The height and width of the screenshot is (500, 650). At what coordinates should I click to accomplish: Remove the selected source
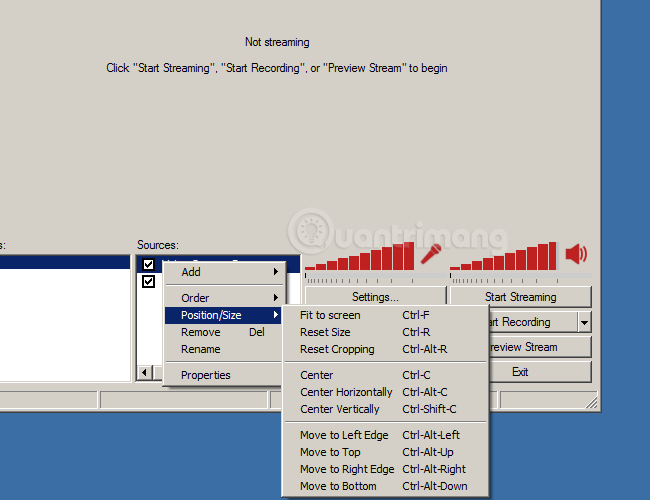point(201,332)
